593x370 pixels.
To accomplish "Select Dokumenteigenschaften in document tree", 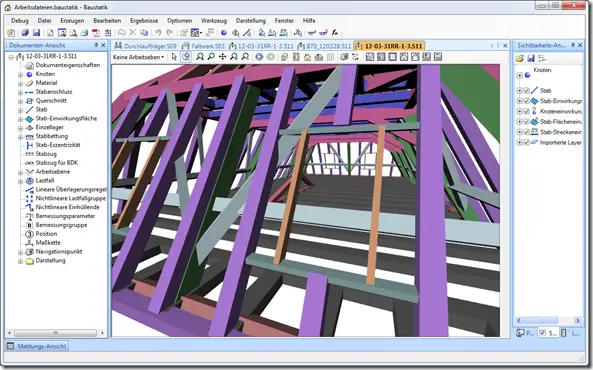I will coord(68,65).
